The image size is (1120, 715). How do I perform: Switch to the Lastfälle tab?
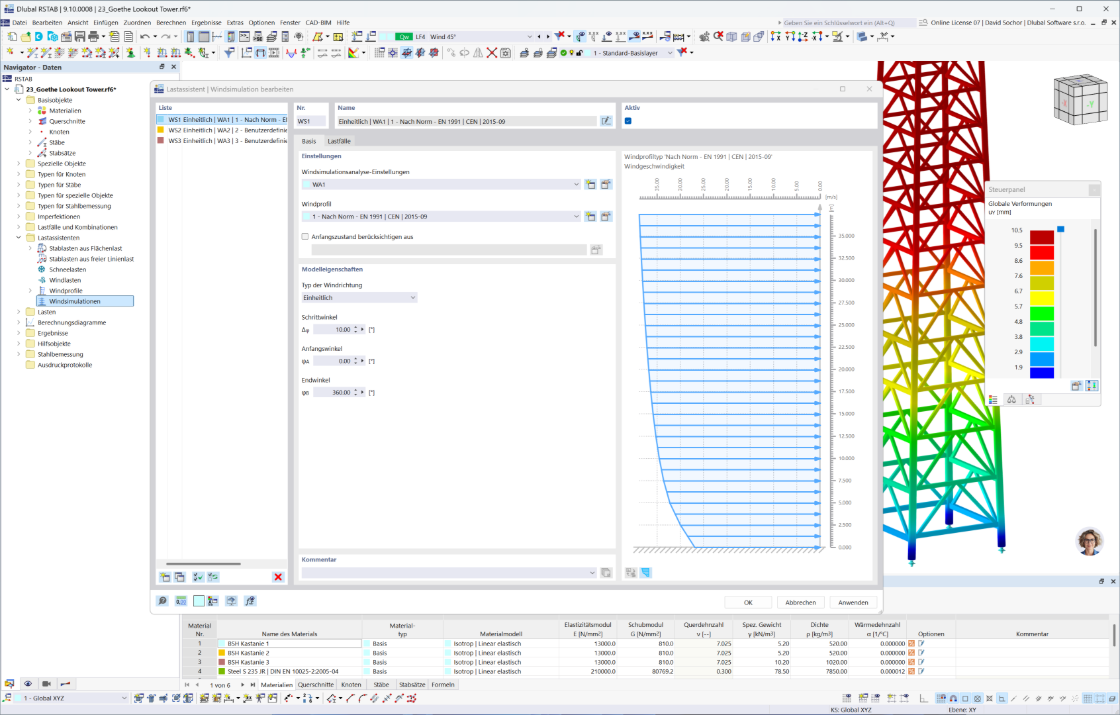point(339,141)
